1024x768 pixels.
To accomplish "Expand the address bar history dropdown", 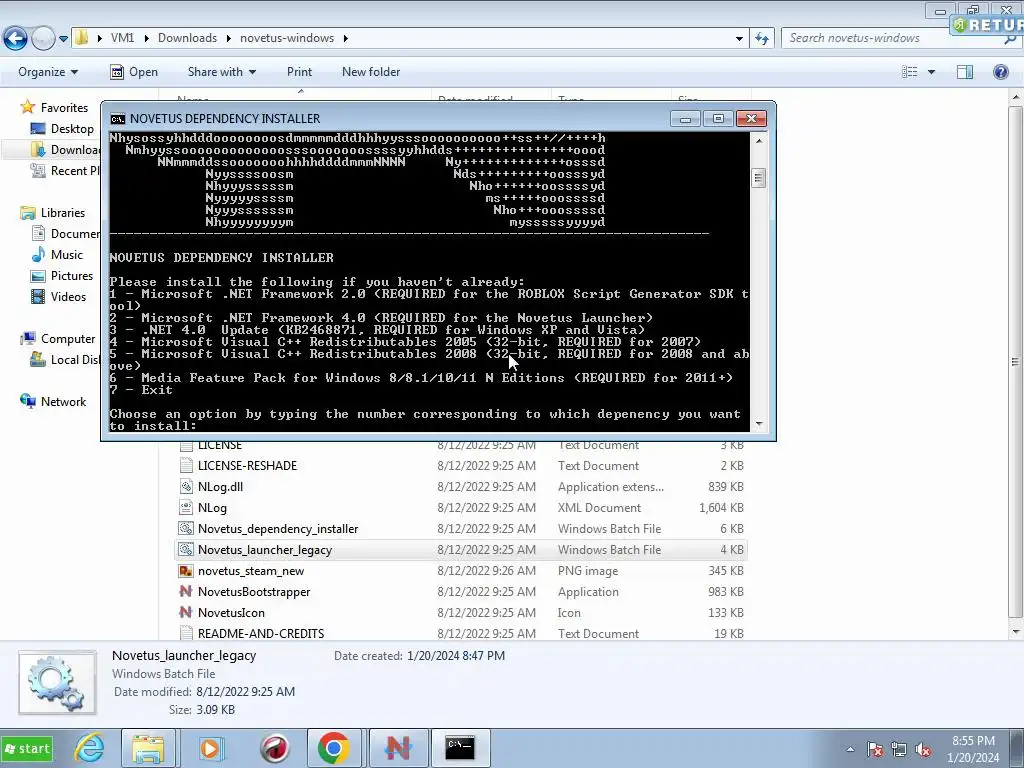I will 739,39.
